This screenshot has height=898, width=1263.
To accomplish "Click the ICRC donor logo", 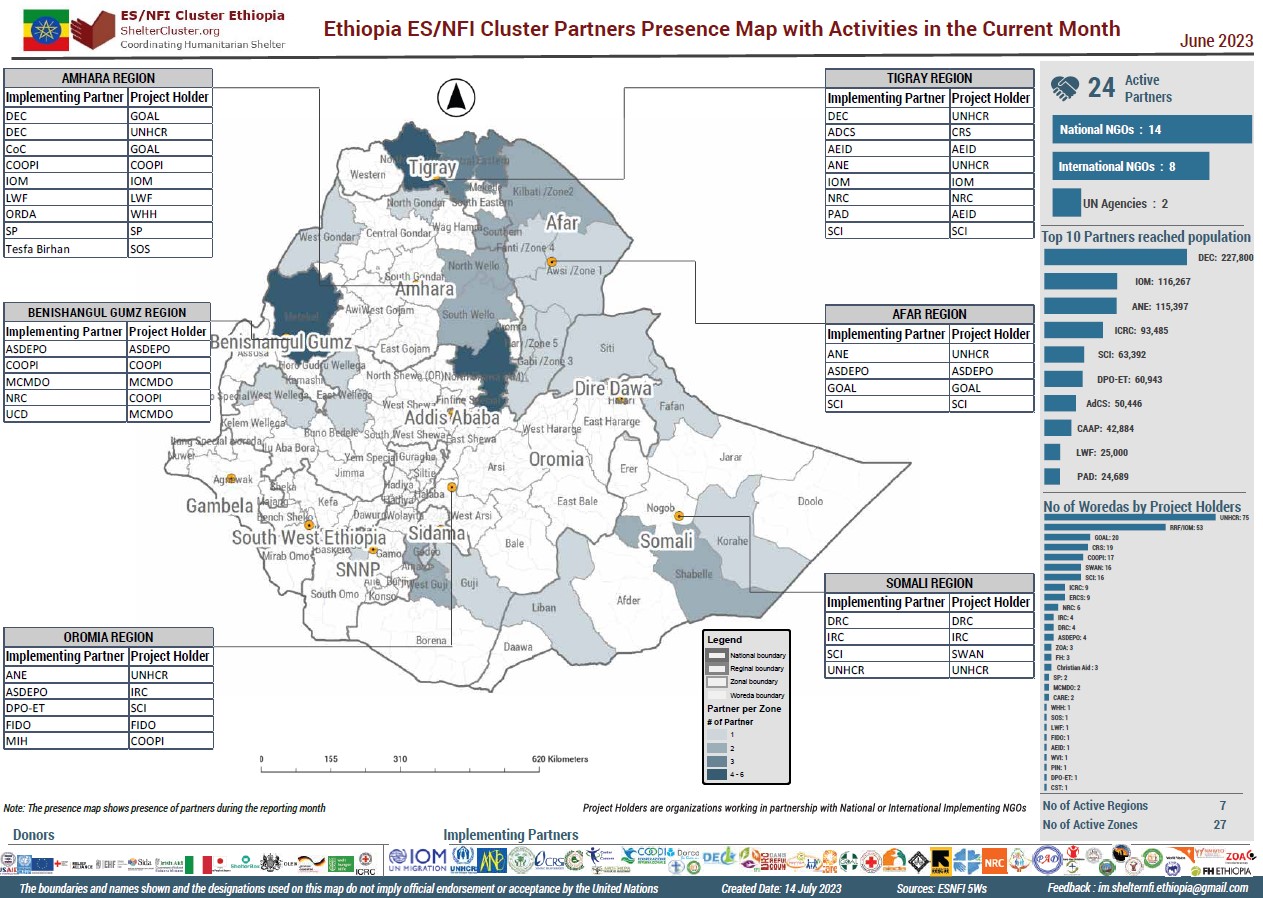I will [x=366, y=860].
